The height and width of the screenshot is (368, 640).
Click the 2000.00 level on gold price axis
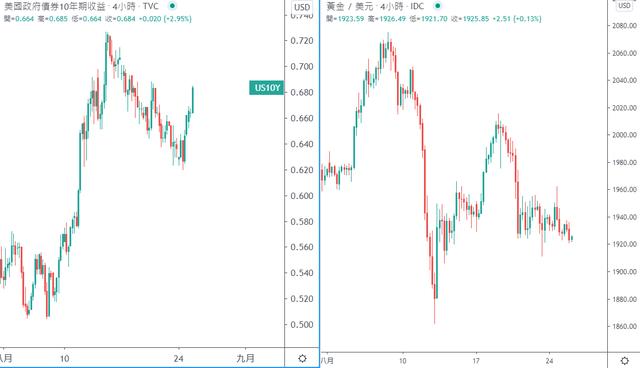624,135
